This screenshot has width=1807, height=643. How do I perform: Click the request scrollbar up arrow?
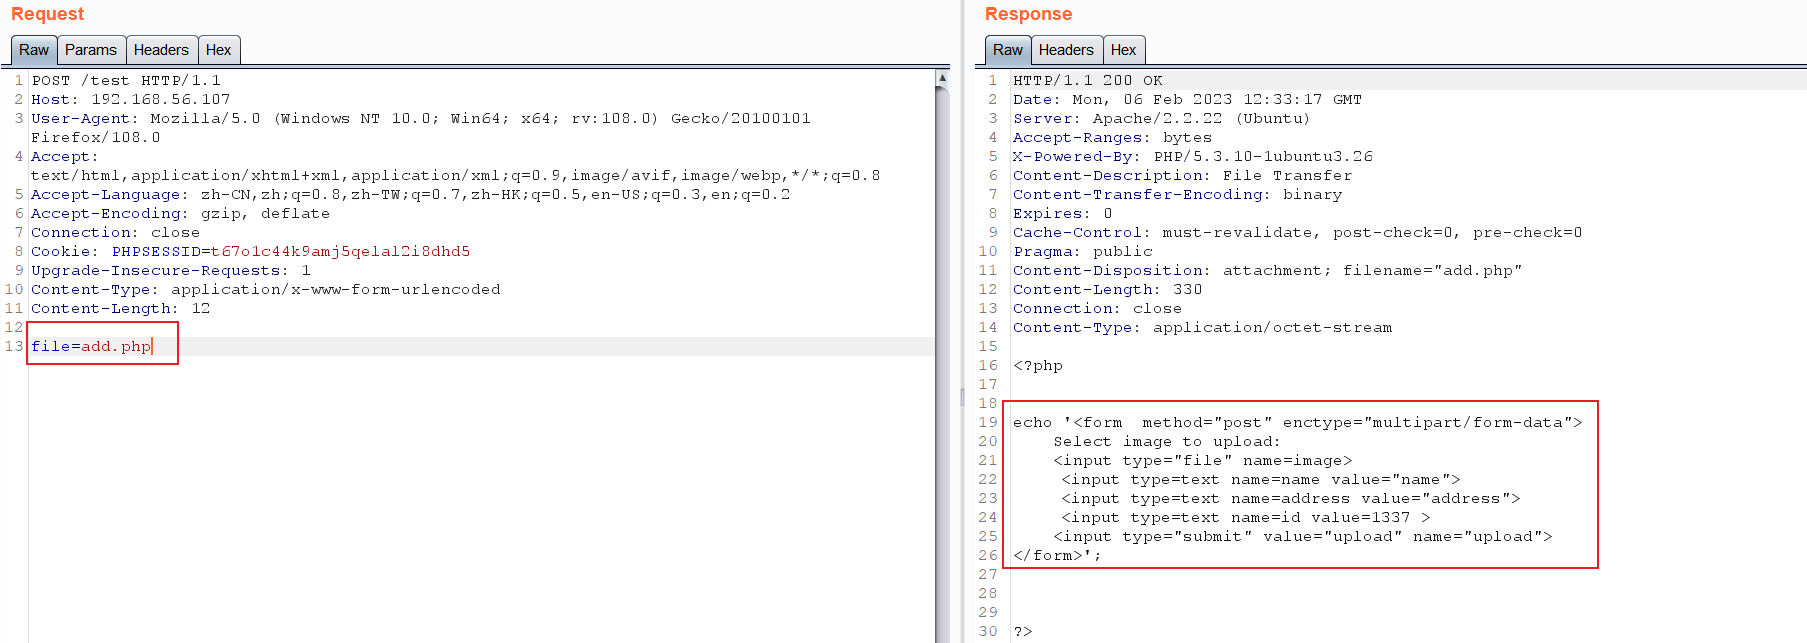point(942,77)
